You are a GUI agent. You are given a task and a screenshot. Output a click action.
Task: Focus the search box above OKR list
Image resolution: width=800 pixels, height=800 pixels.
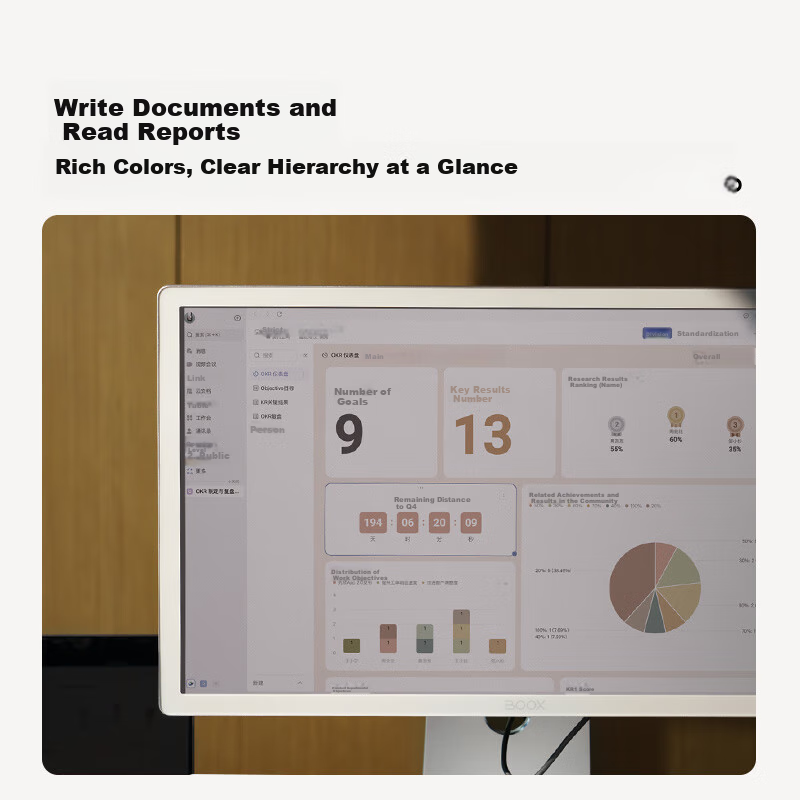[x=276, y=355]
